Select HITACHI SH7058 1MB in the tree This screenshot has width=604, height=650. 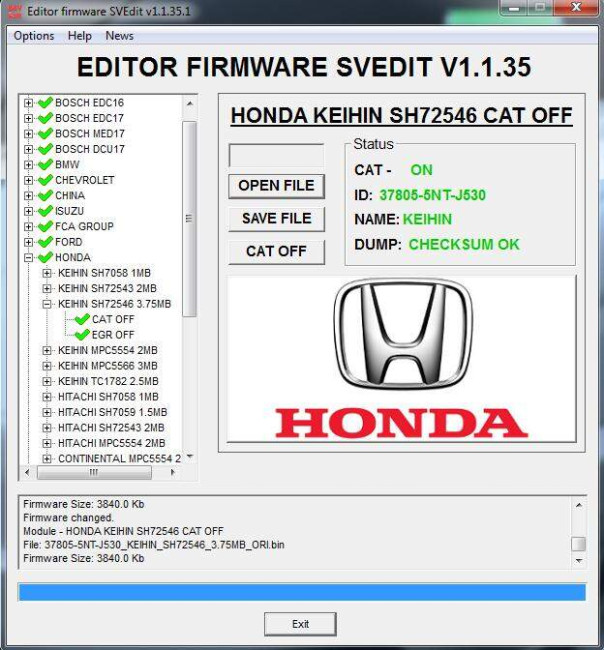click(108, 397)
